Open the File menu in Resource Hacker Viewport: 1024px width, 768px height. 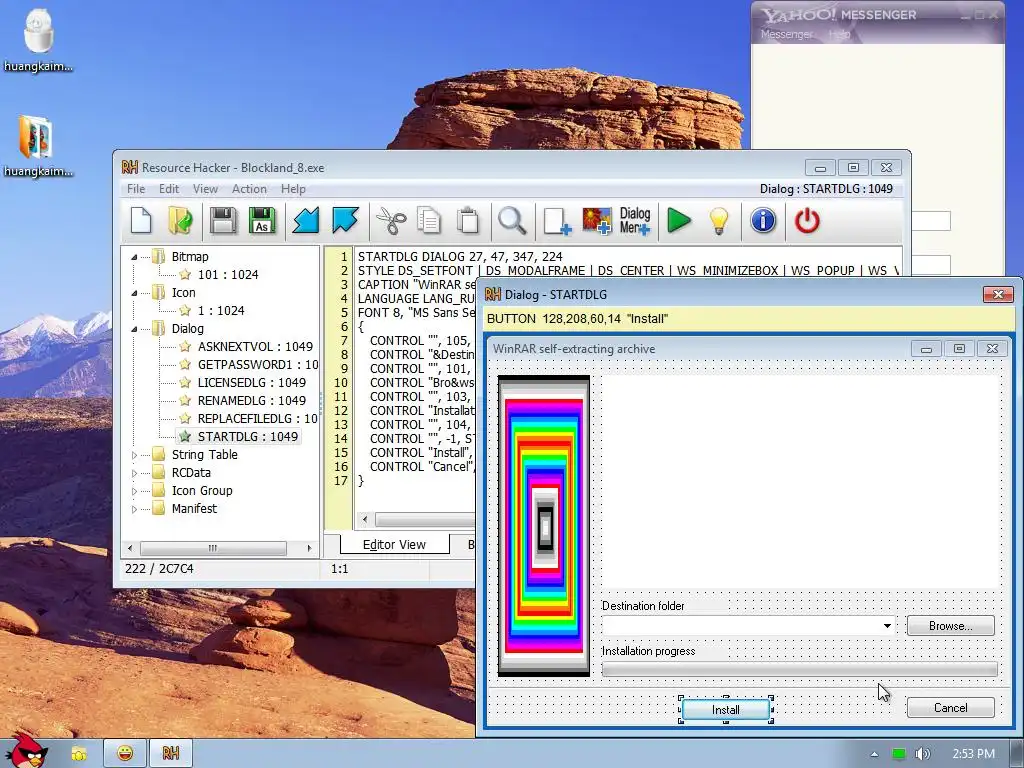pos(136,189)
